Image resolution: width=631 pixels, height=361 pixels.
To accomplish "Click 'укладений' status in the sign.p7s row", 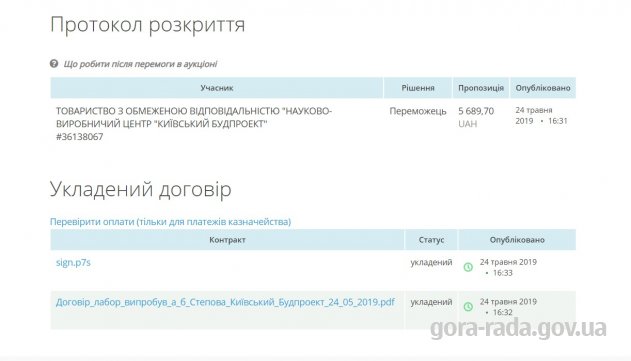I will click(x=431, y=262).
